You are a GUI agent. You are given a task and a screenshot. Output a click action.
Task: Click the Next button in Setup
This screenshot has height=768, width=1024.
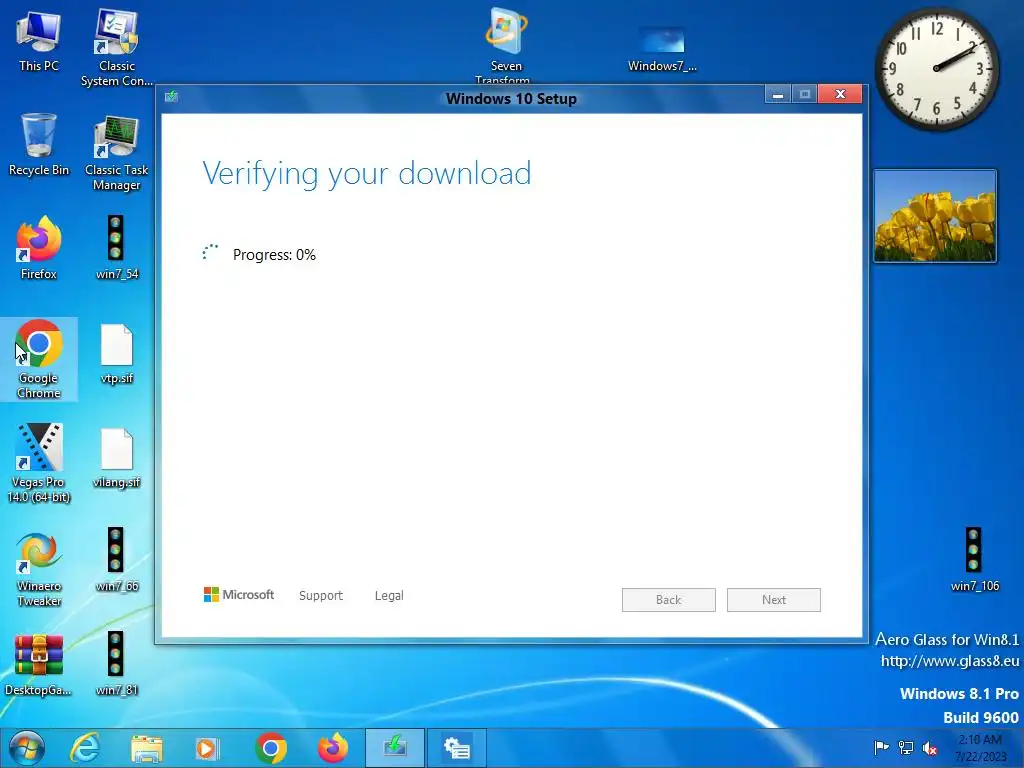pyautogui.click(x=774, y=600)
